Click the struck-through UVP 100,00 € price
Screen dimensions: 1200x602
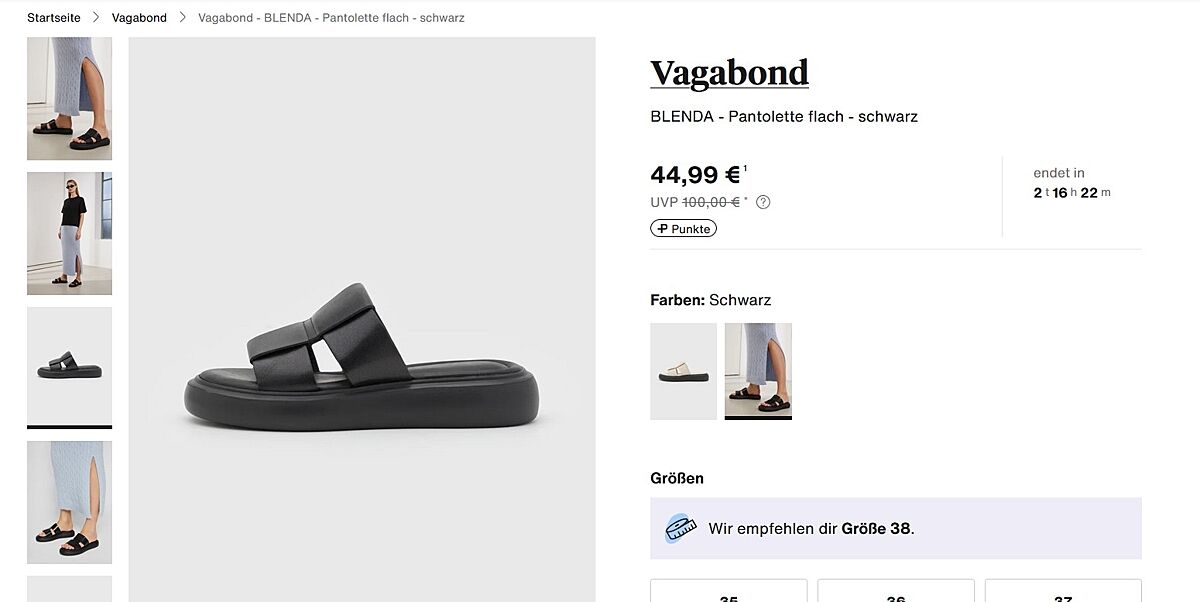(711, 202)
